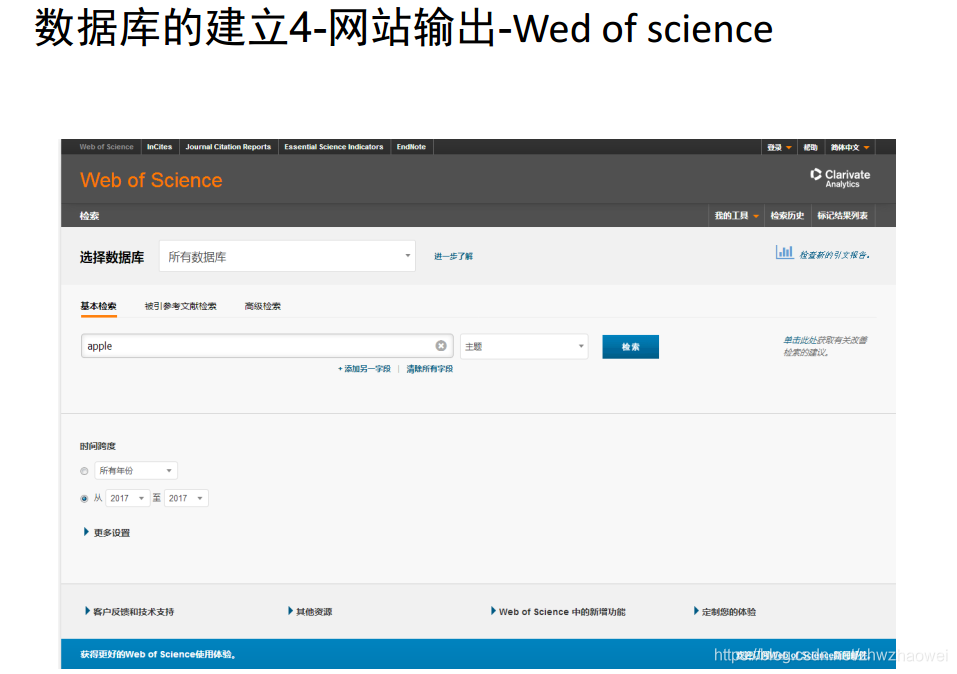Open EndNote in top navigation
Image resolution: width=957 pixels, height=674 pixels.
click(411, 147)
